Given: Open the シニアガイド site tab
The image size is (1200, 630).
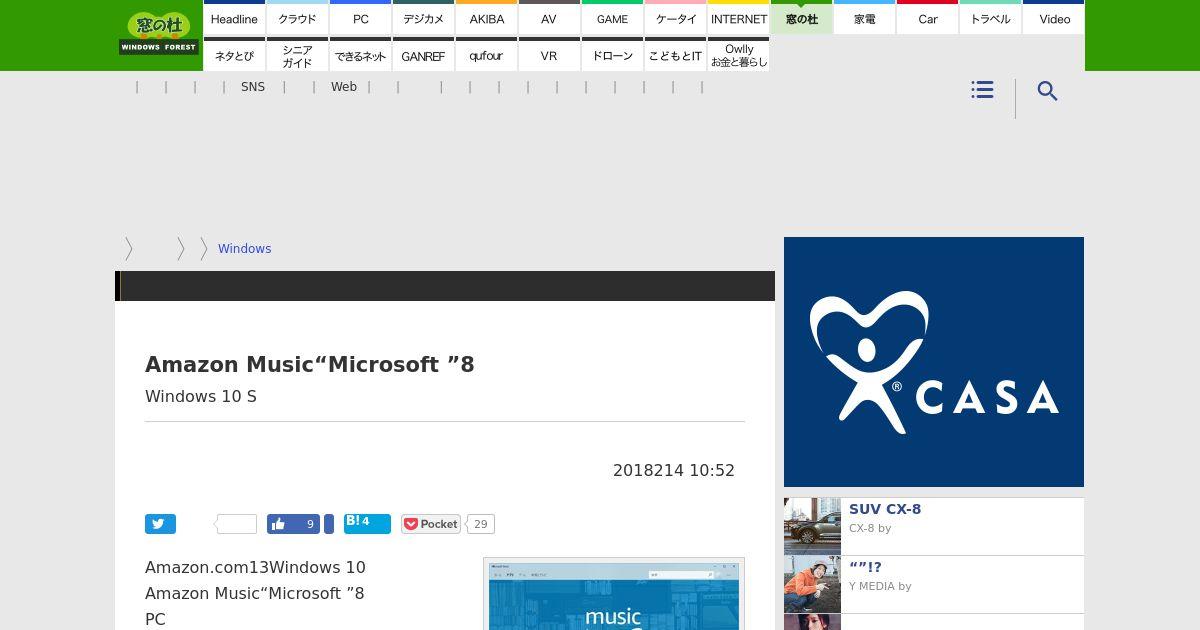Looking at the screenshot, I should pyautogui.click(x=297, y=56).
